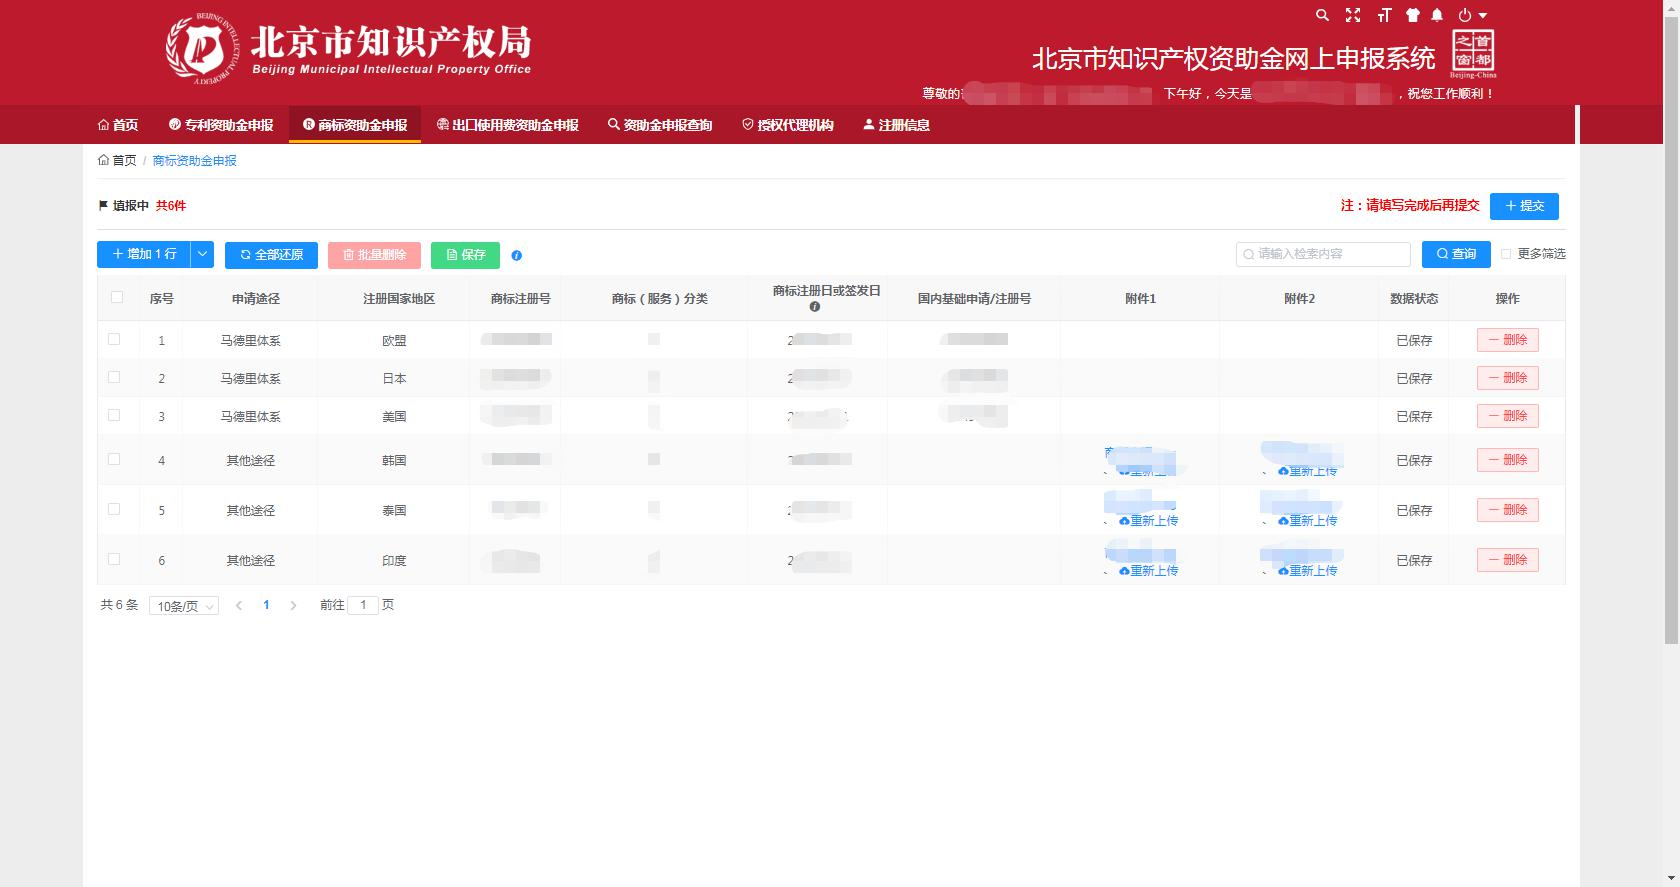1680x887 pixels.
Task: Open the 10条/页 page size dropdown
Action: tap(184, 606)
